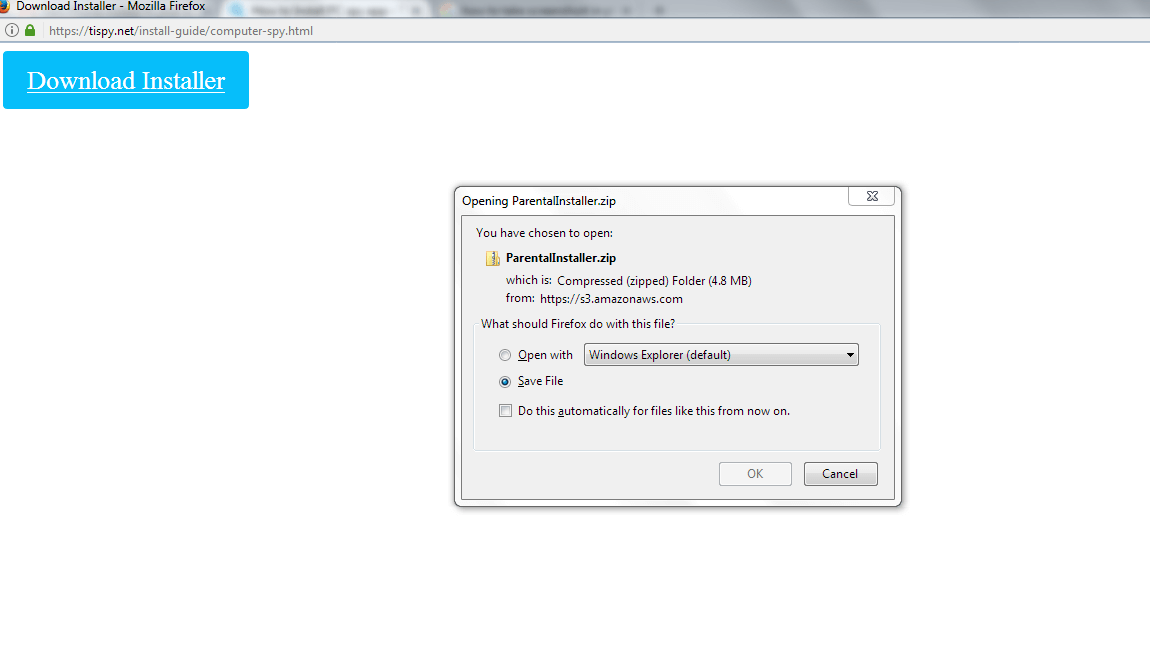Click the ParentalInstaller.zip folder icon
This screenshot has height=650, width=1150.
[492, 258]
